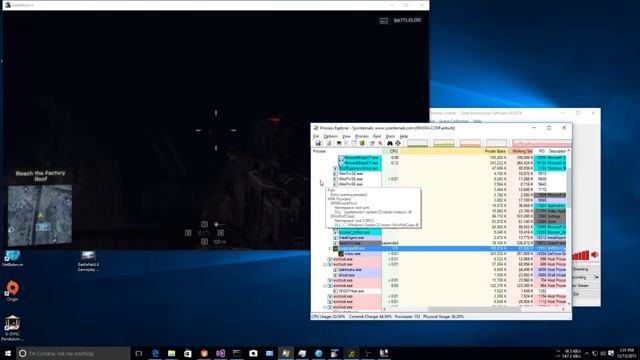
Task: Open Visual Studio from the taskbar
Action: click(x=220, y=353)
